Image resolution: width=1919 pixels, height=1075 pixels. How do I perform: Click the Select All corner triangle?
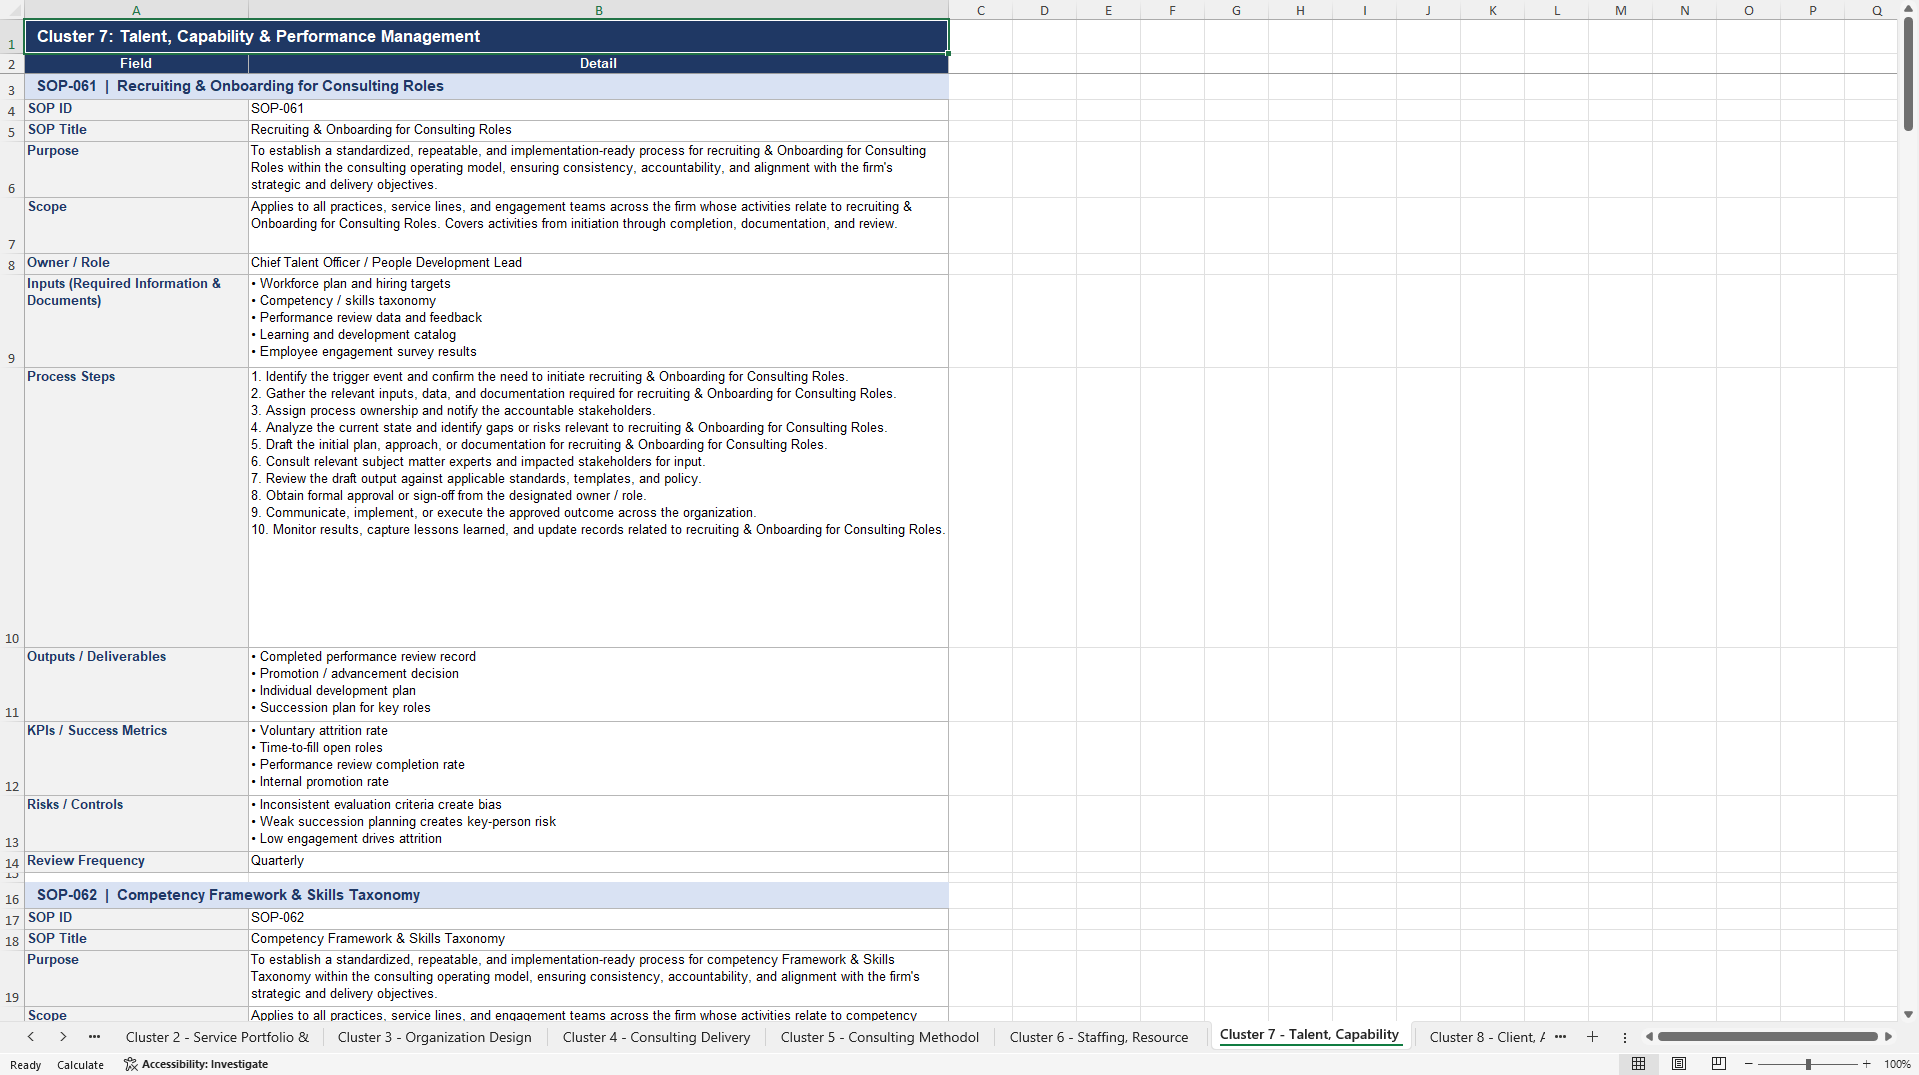point(12,10)
